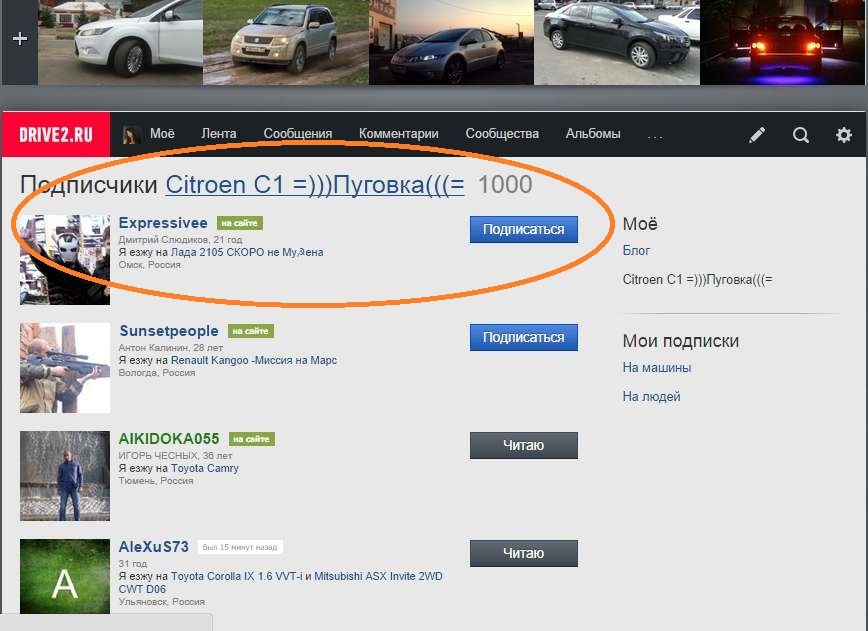Click Читаю button for AleXuS73
Screen dimensions: 868x631
(x=524, y=553)
